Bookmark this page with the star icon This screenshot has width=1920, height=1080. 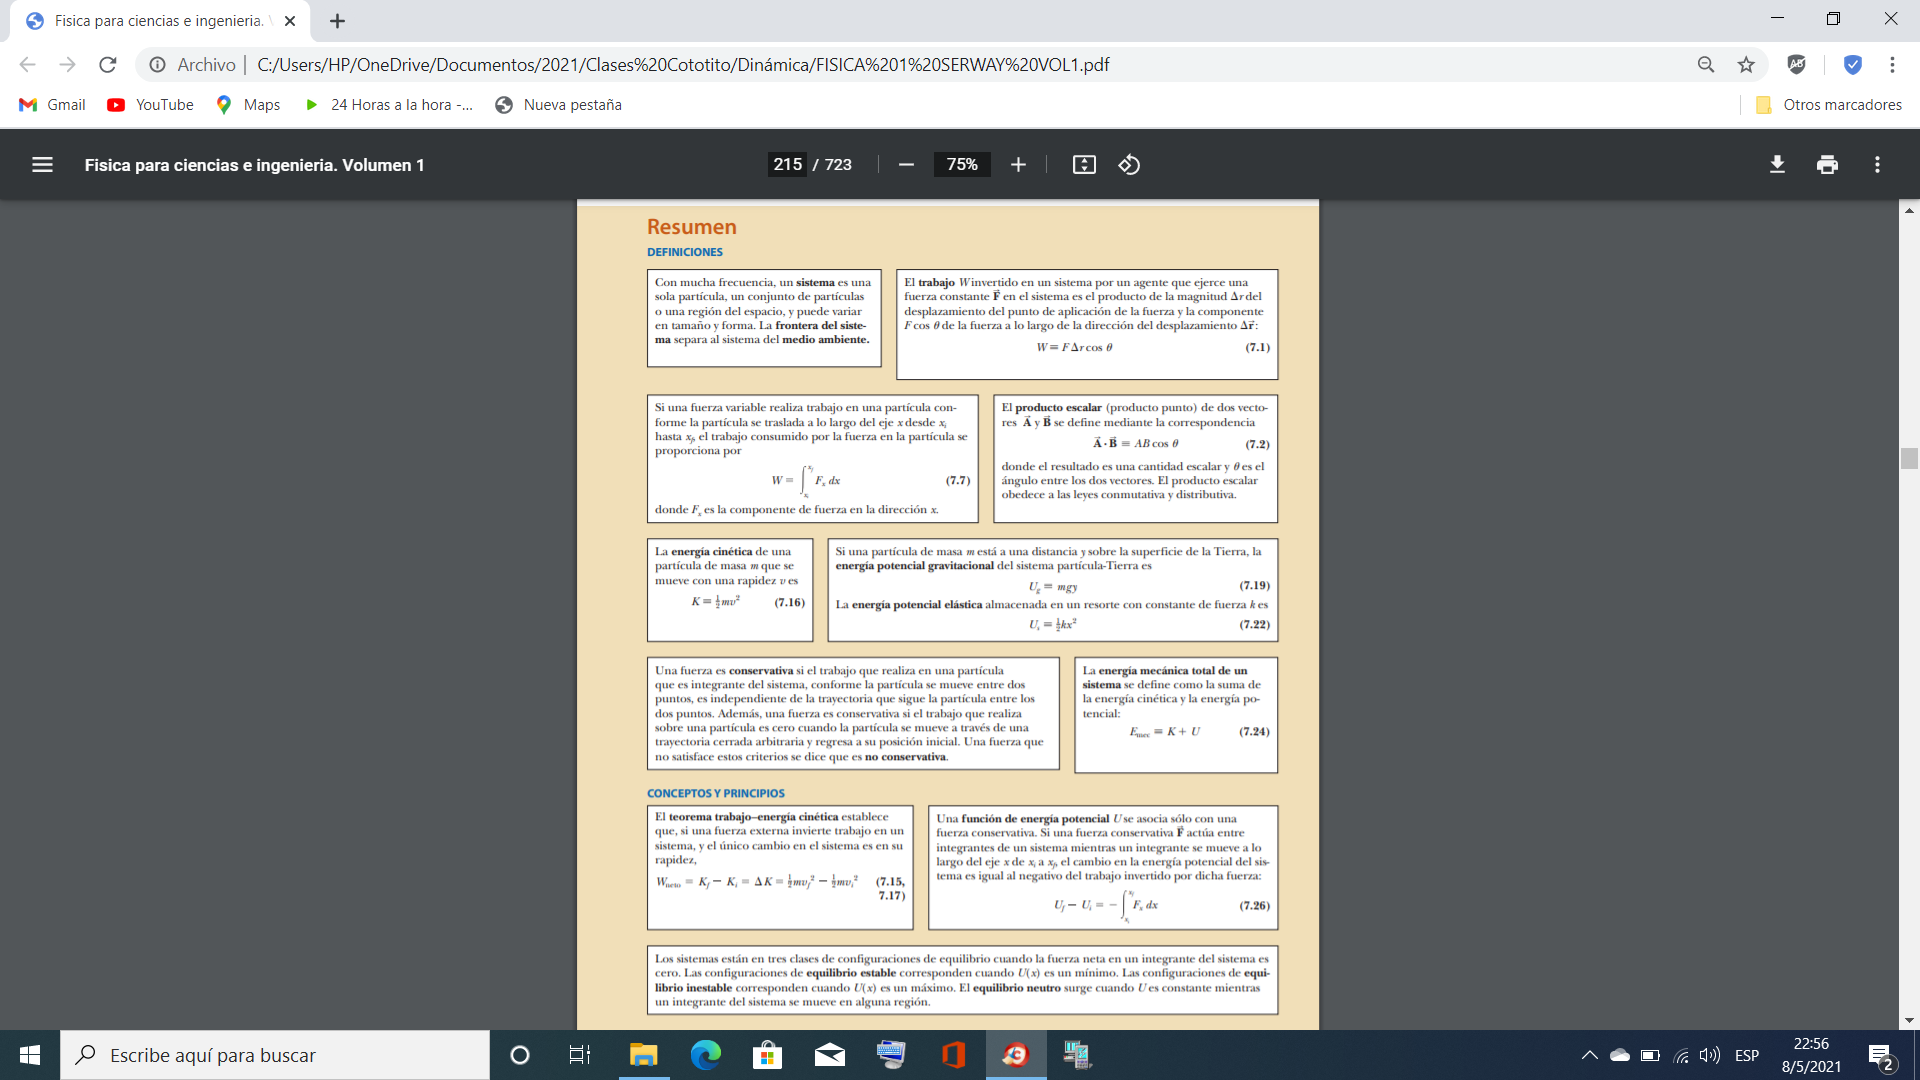tap(1746, 65)
